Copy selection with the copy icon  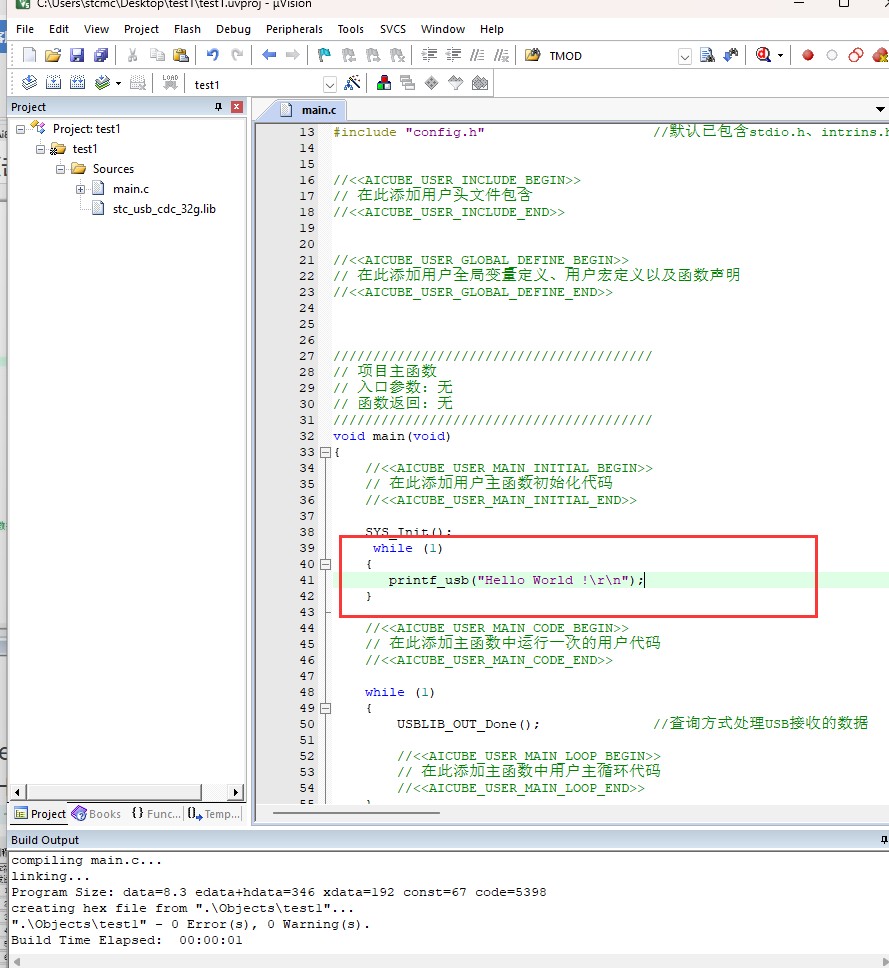[x=157, y=56]
